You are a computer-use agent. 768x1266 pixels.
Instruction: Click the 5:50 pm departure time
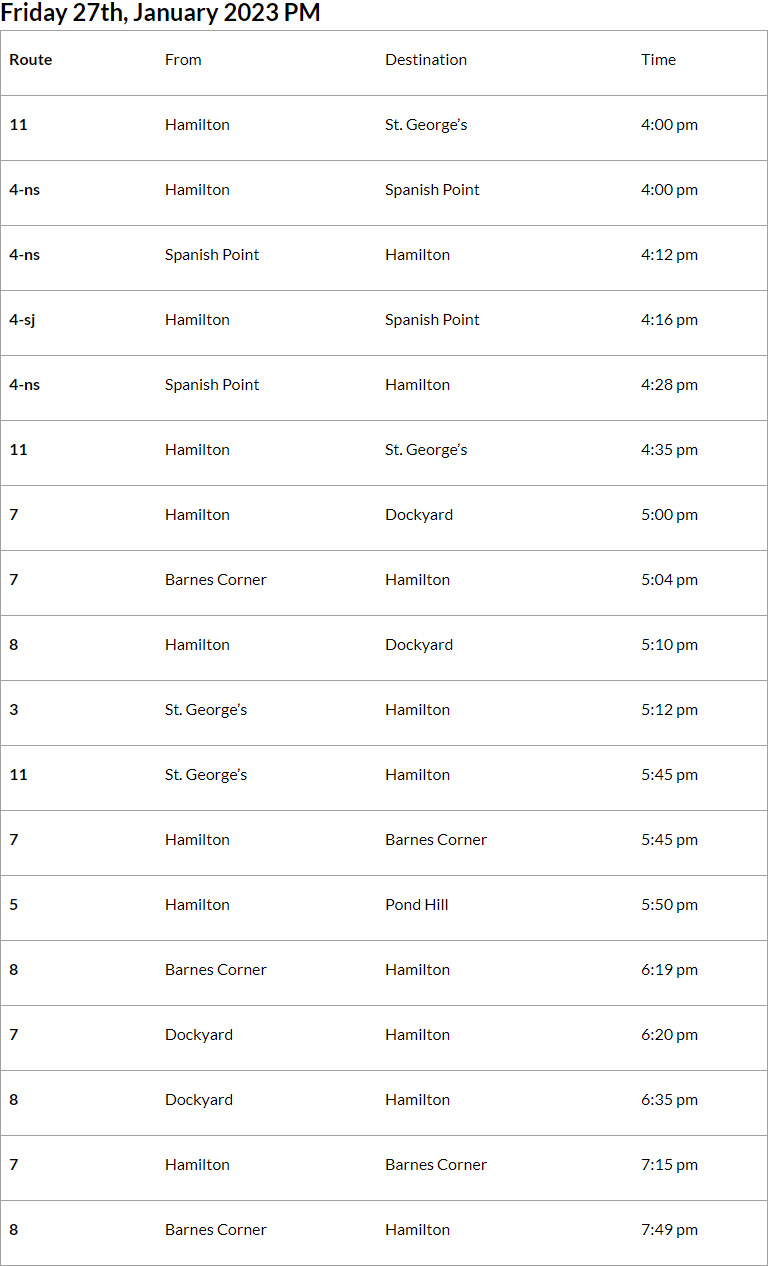(669, 905)
